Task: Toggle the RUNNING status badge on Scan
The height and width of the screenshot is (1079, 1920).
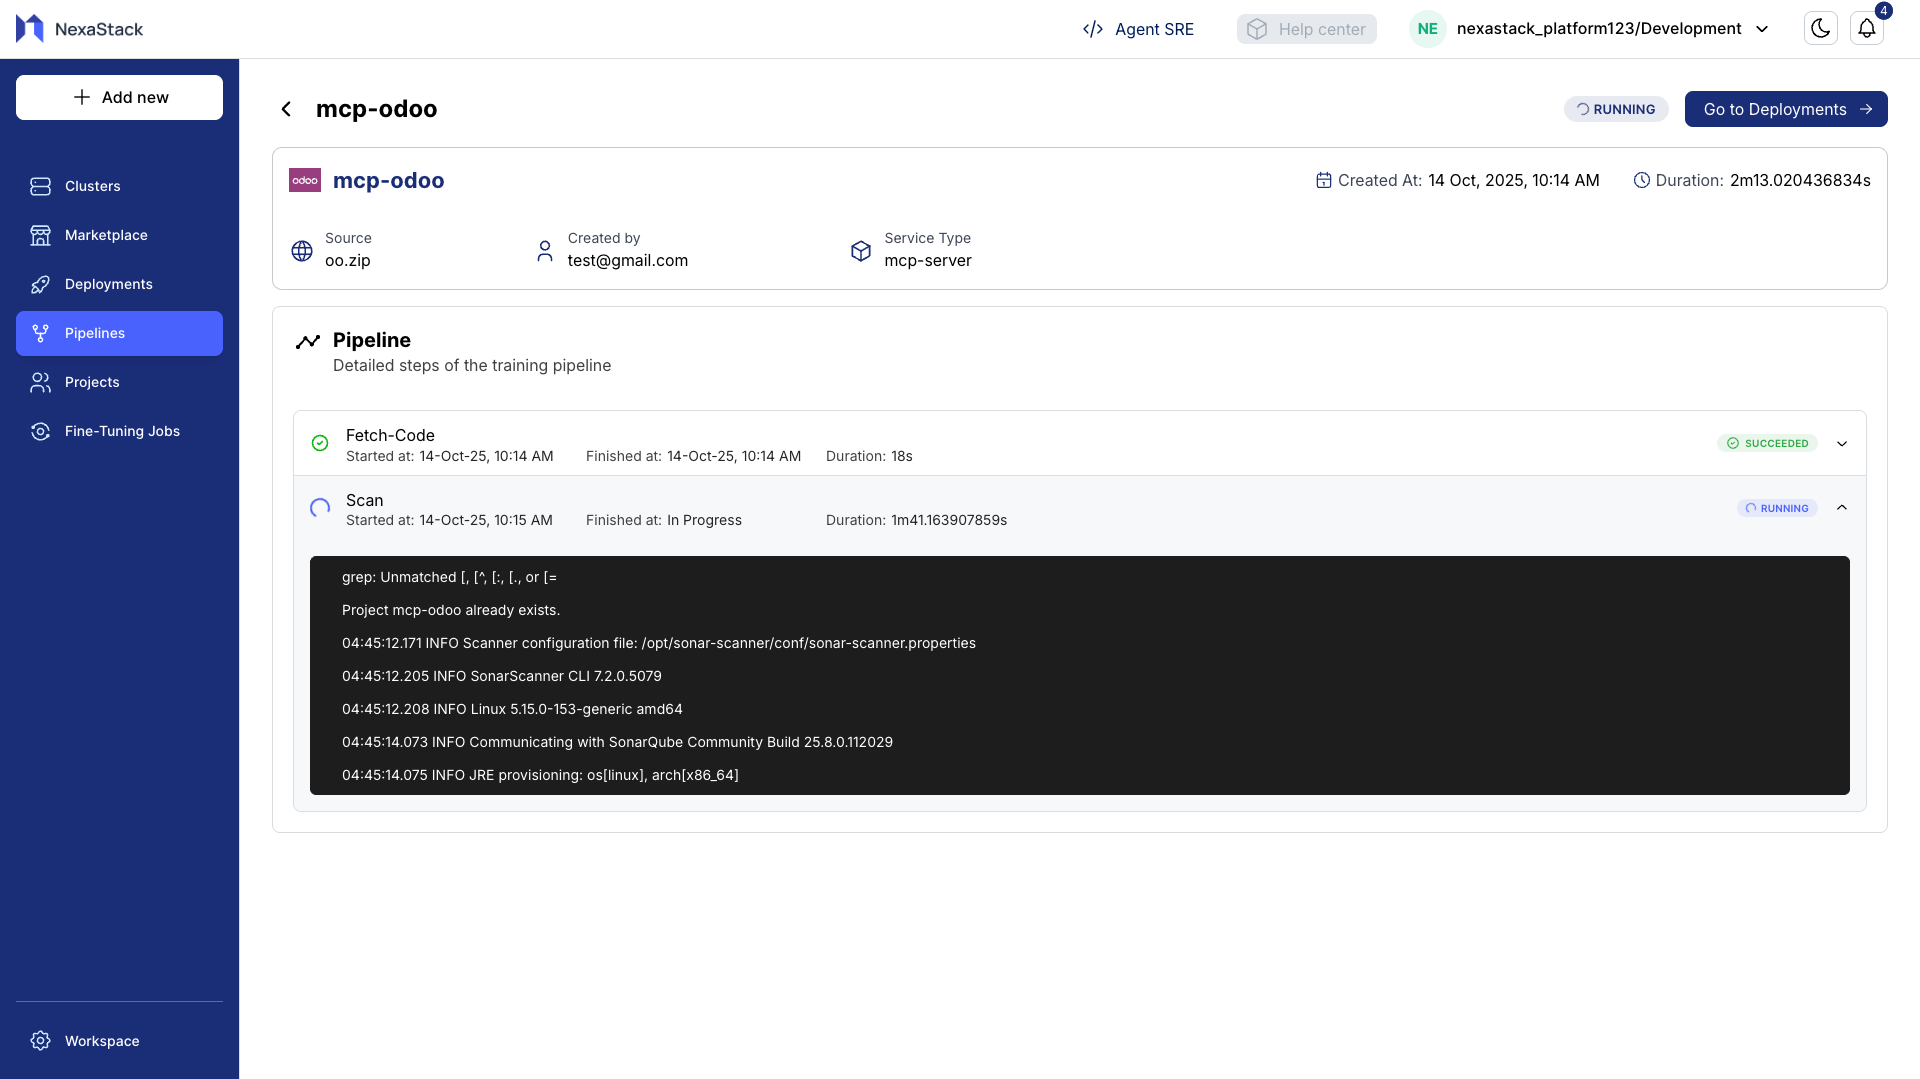Action: click(1776, 508)
